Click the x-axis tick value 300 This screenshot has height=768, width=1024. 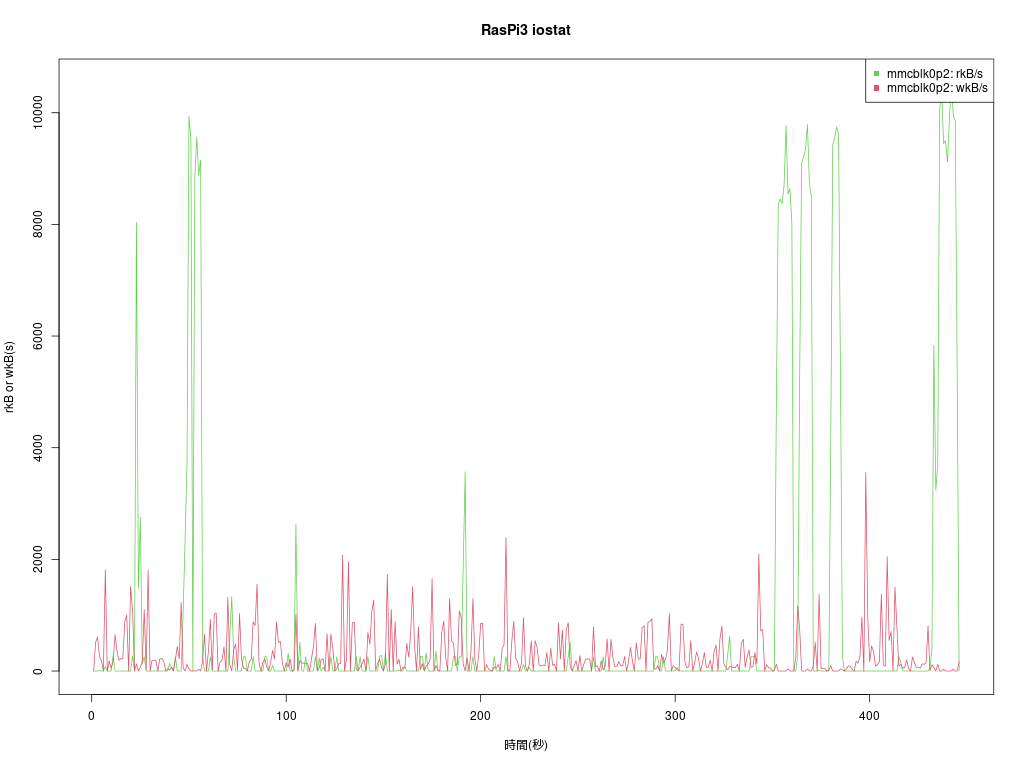click(x=675, y=716)
